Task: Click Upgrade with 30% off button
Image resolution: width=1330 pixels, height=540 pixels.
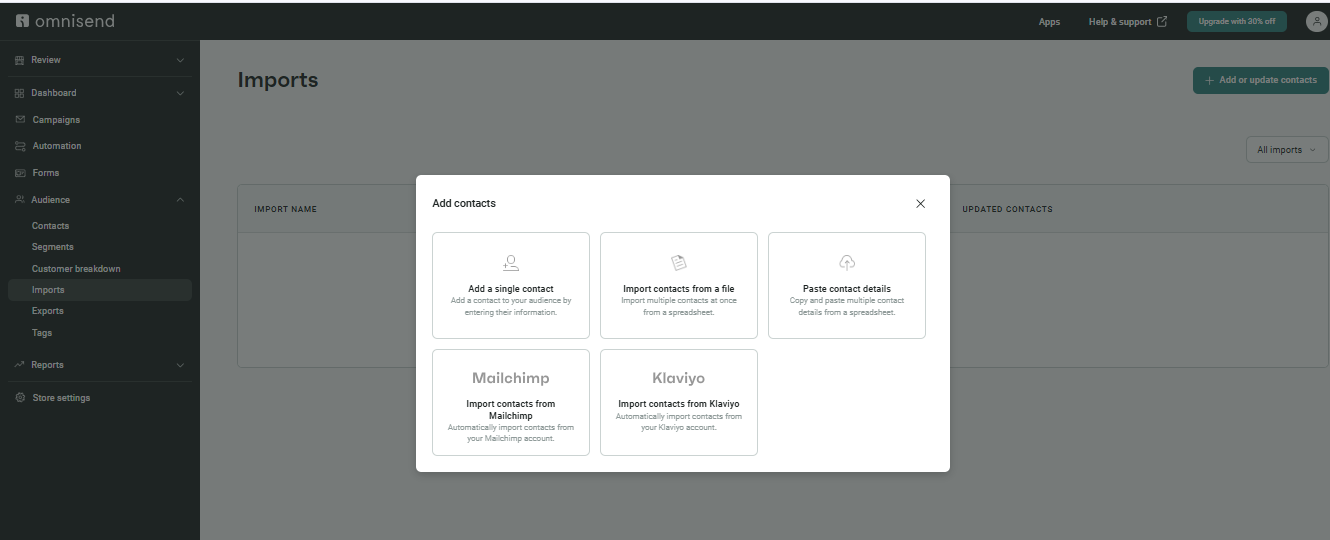Action: [1236, 22]
